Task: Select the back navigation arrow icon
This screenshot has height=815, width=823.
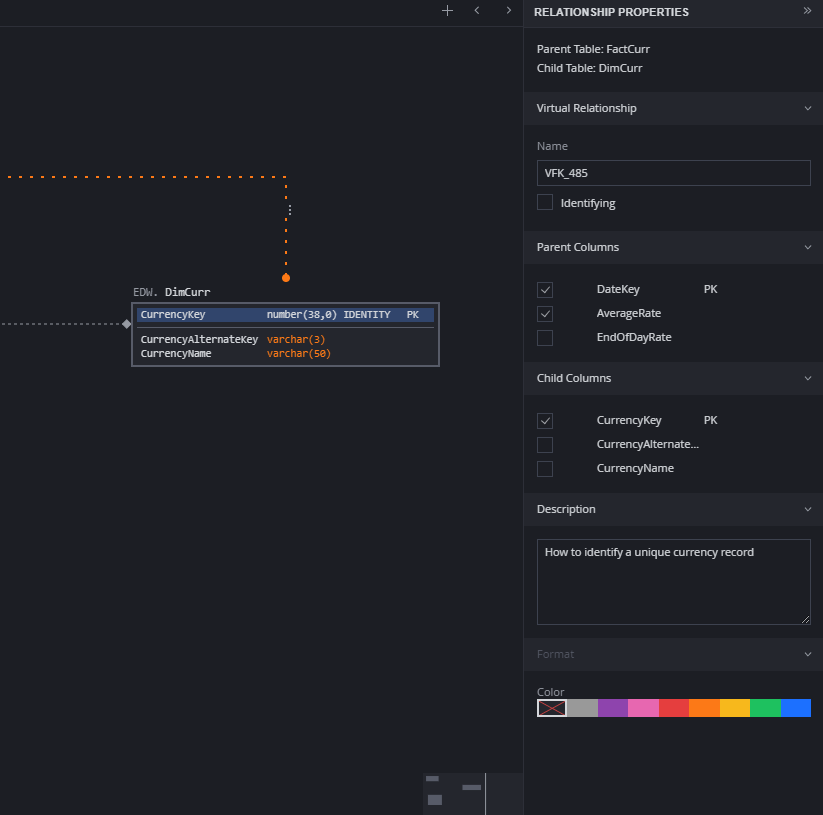Action: pyautogui.click(x=477, y=11)
